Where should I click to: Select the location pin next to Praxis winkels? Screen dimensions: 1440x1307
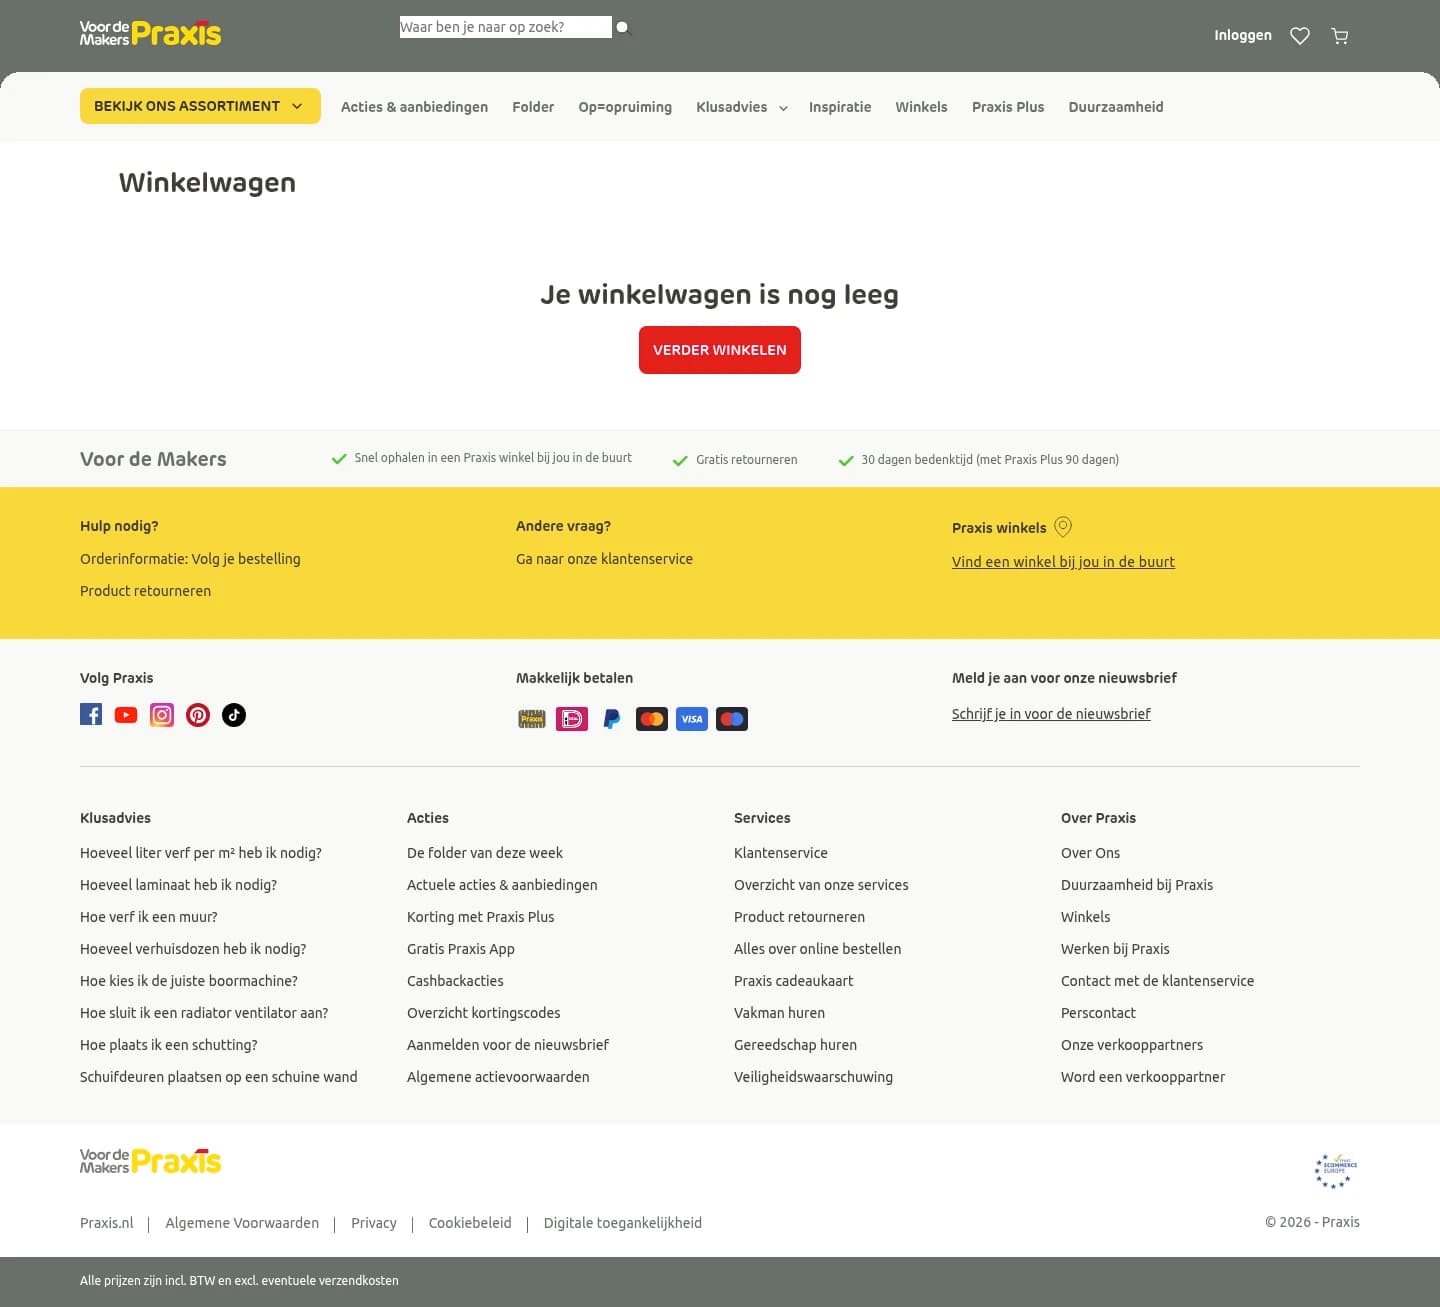(1063, 526)
